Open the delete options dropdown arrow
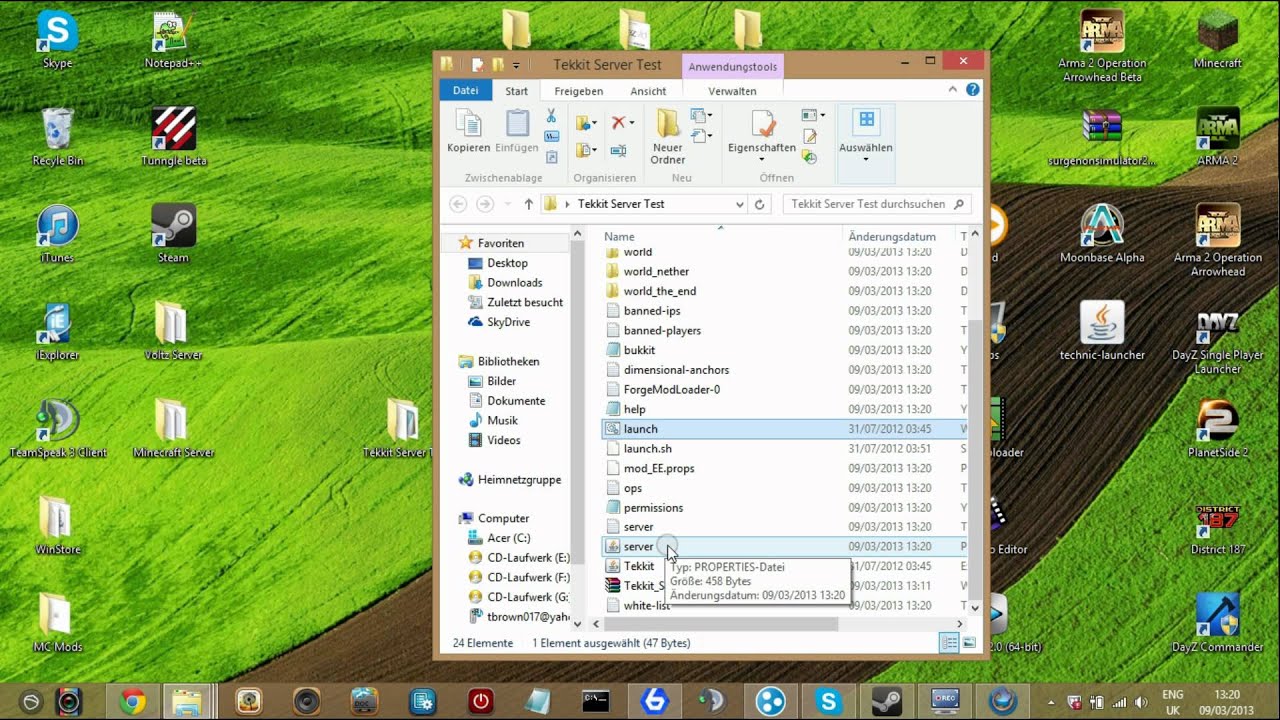The height and width of the screenshot is (720, 1280). coord(632,123)
